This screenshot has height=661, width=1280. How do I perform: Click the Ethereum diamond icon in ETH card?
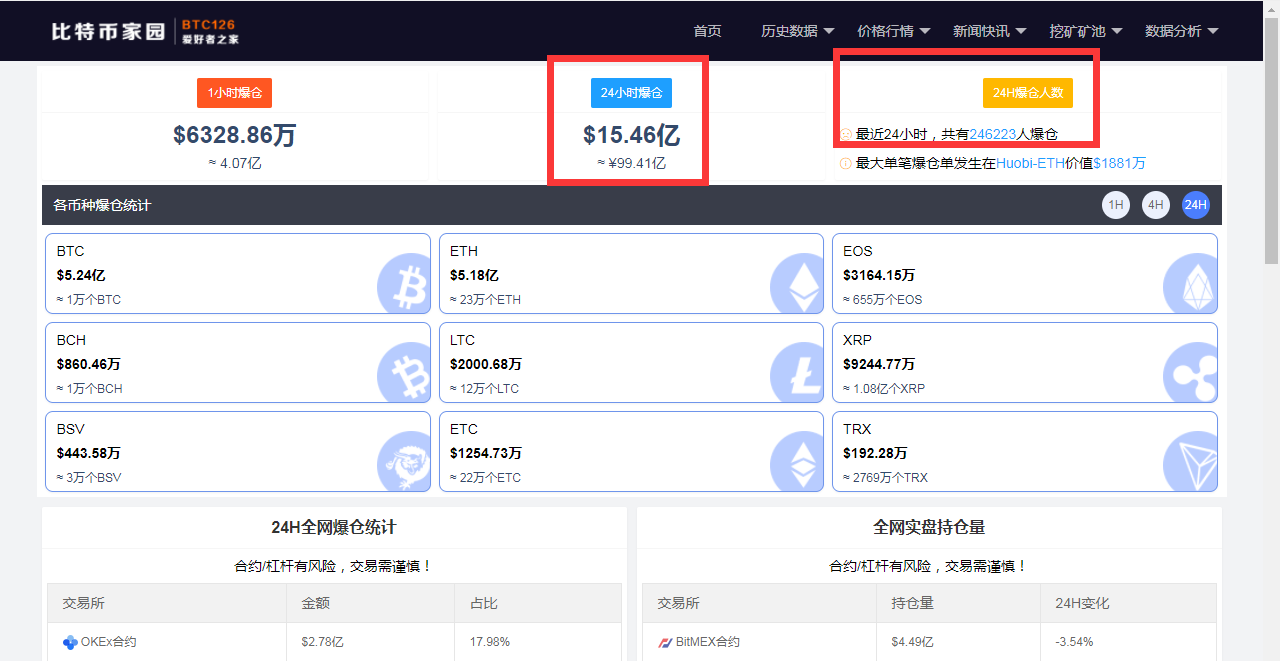[x=797, y=283]
